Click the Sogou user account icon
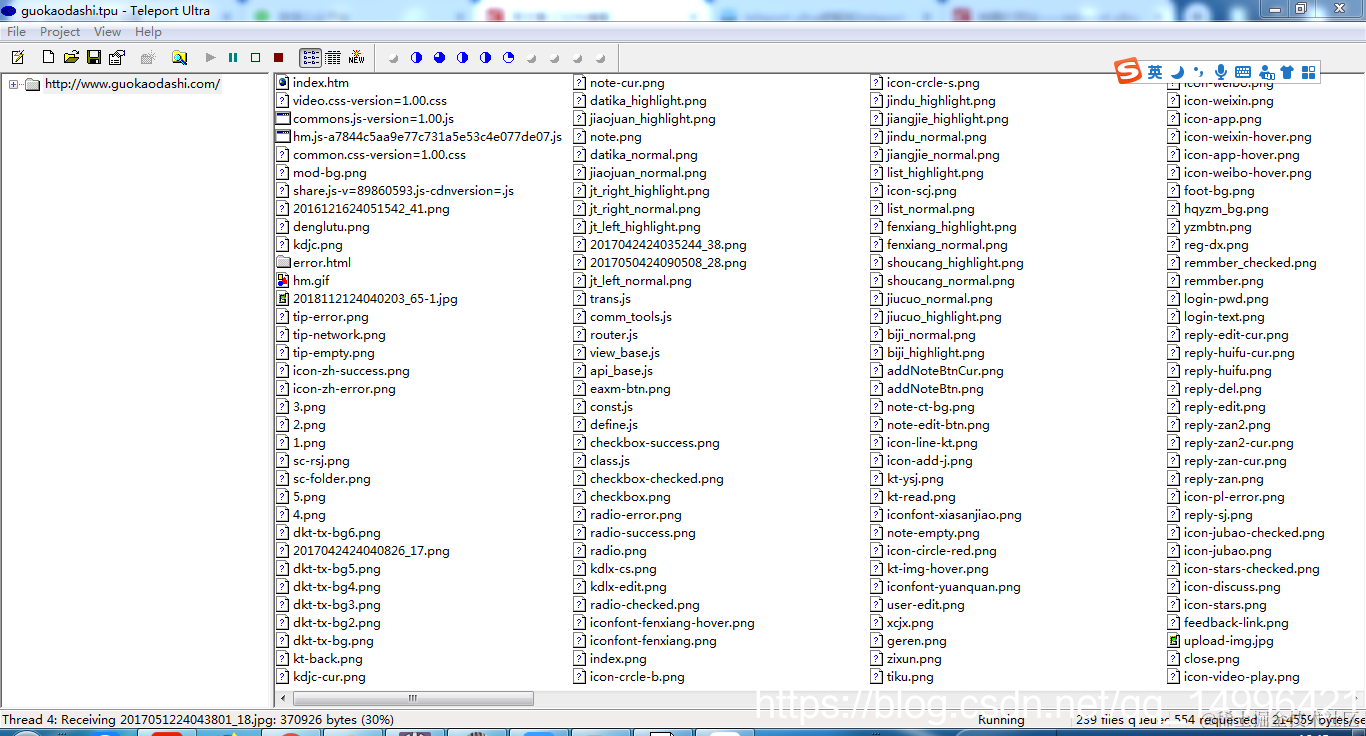Screen dimensions: 1366x736 point(1266,72)
